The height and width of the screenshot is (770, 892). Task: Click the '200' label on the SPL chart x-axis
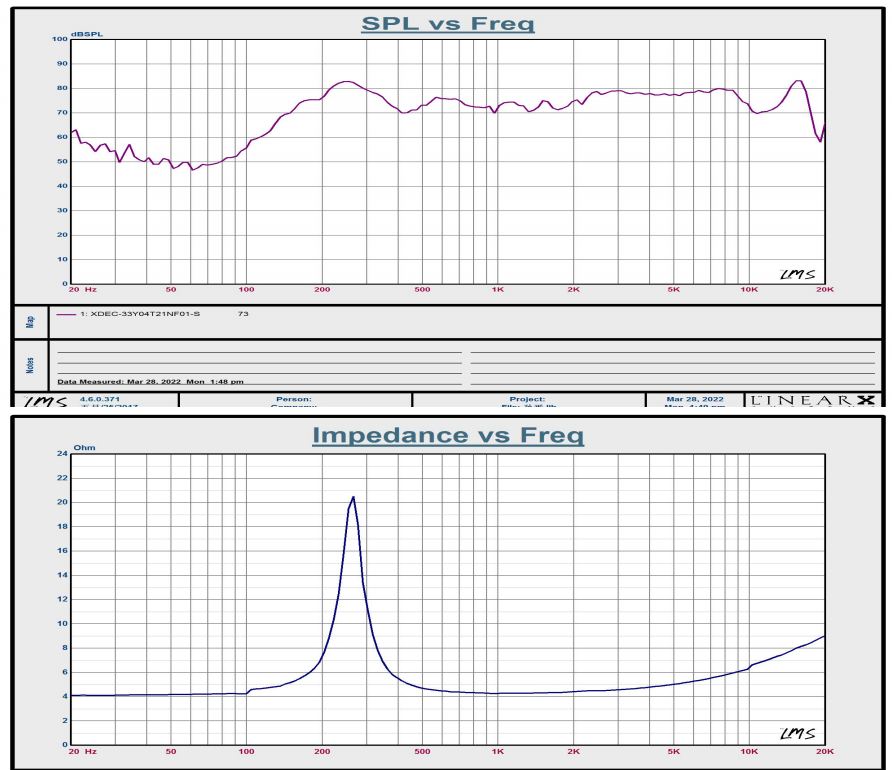pyautogui.click(x=322, y=289)
